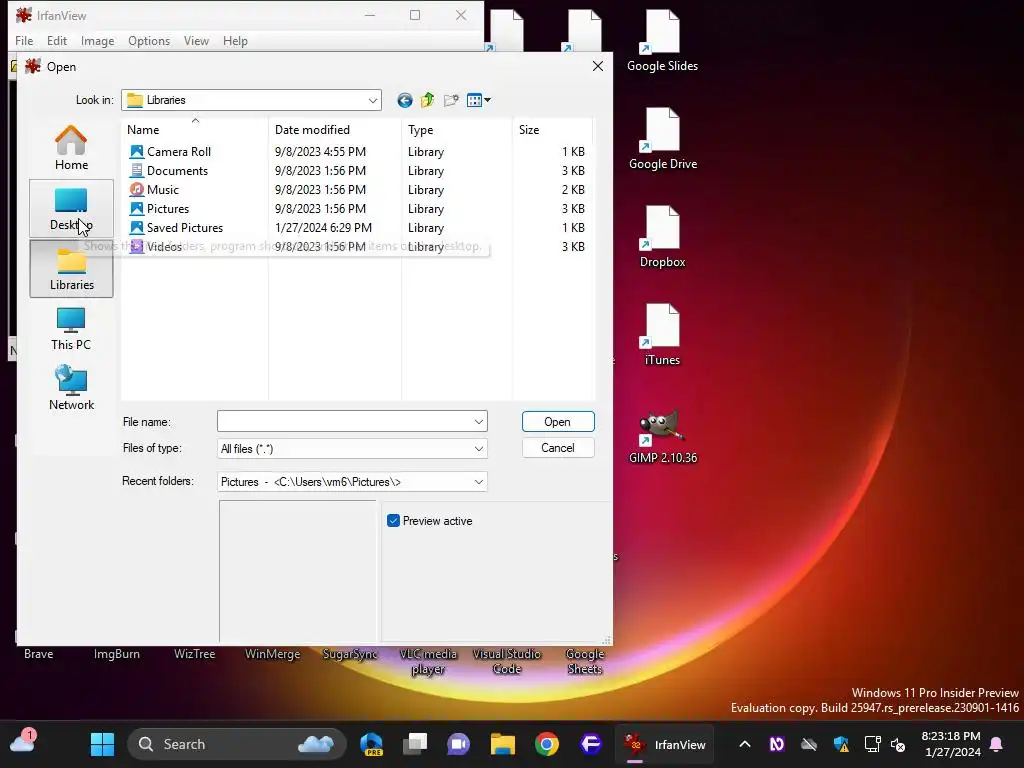1024x768 pixels.
Task: Select This PC in the places sidebar
Action: click(x=71, y=329)
